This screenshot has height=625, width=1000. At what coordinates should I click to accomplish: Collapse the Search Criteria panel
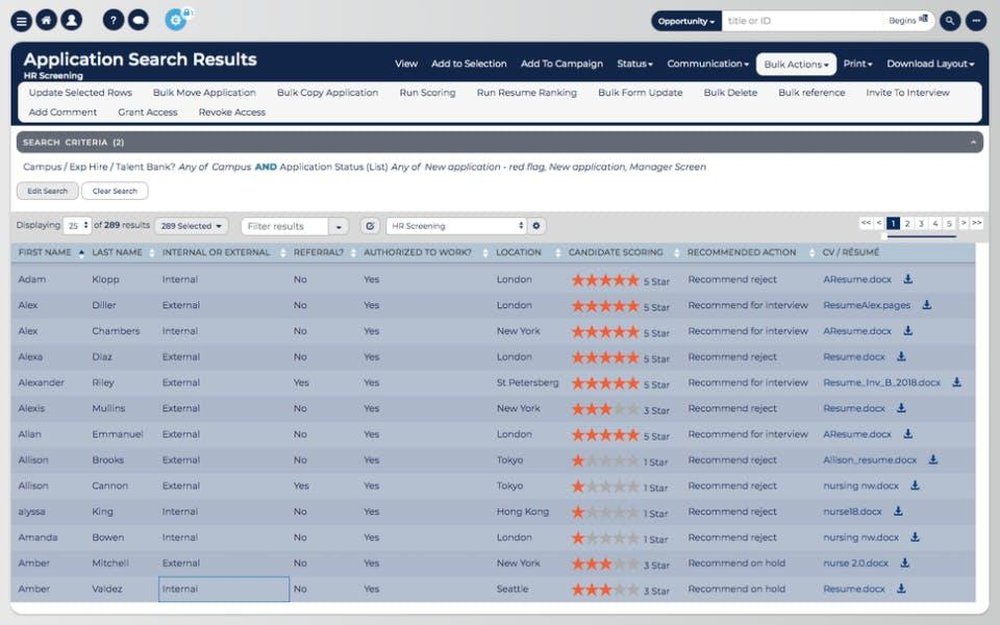(973, 142)
